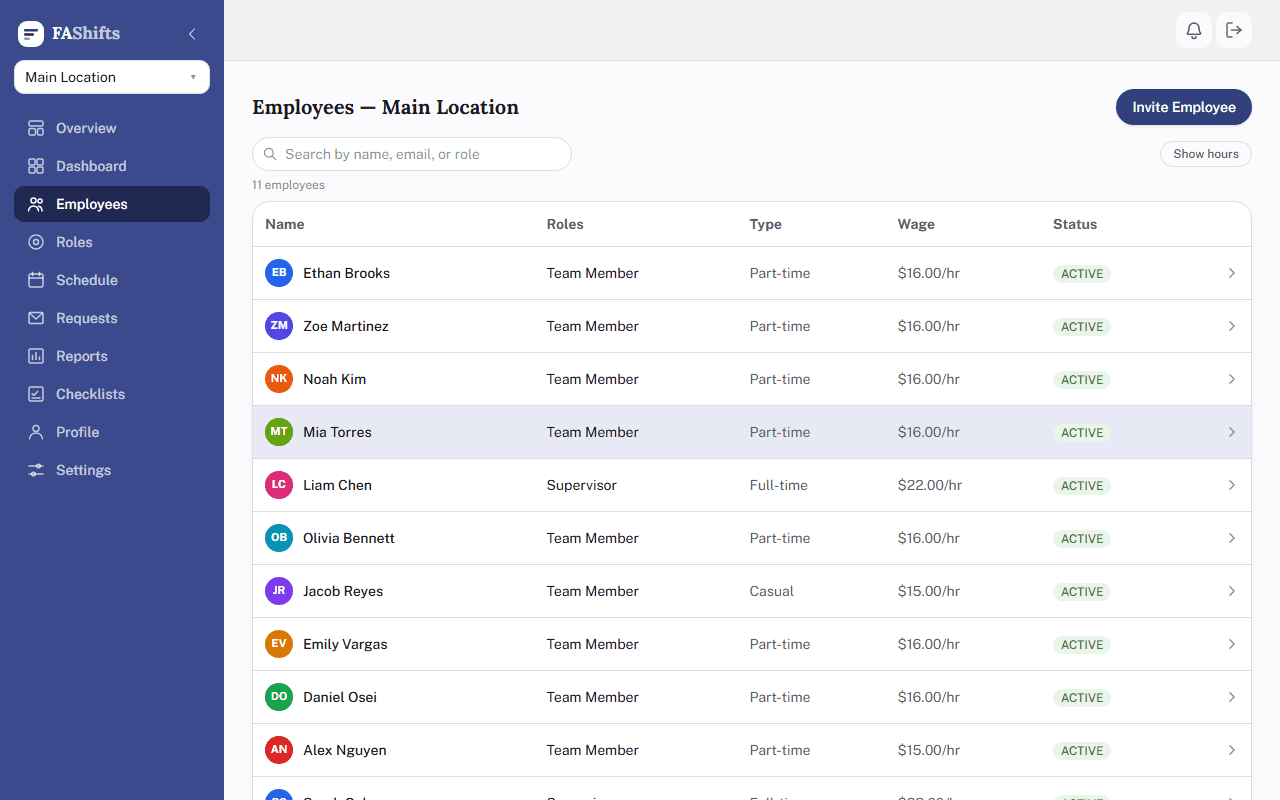Click the Name column header
This screenshot has height=800, width=1280.
tap(285, 224)
